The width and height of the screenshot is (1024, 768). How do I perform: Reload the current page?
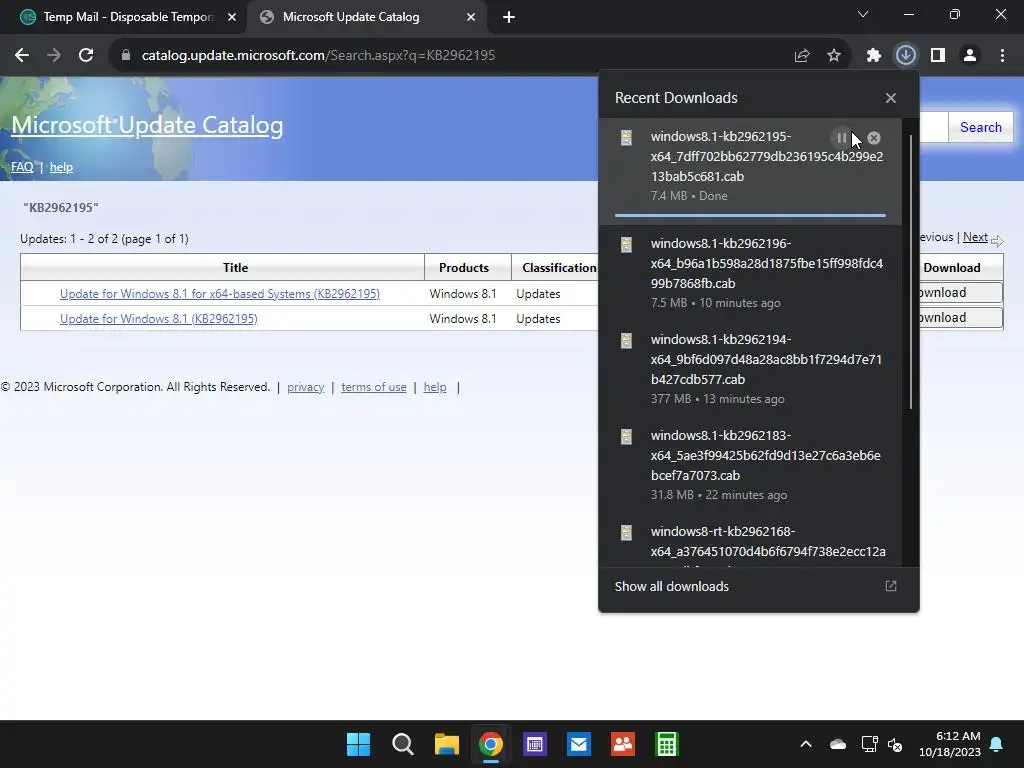click(86, 56)
